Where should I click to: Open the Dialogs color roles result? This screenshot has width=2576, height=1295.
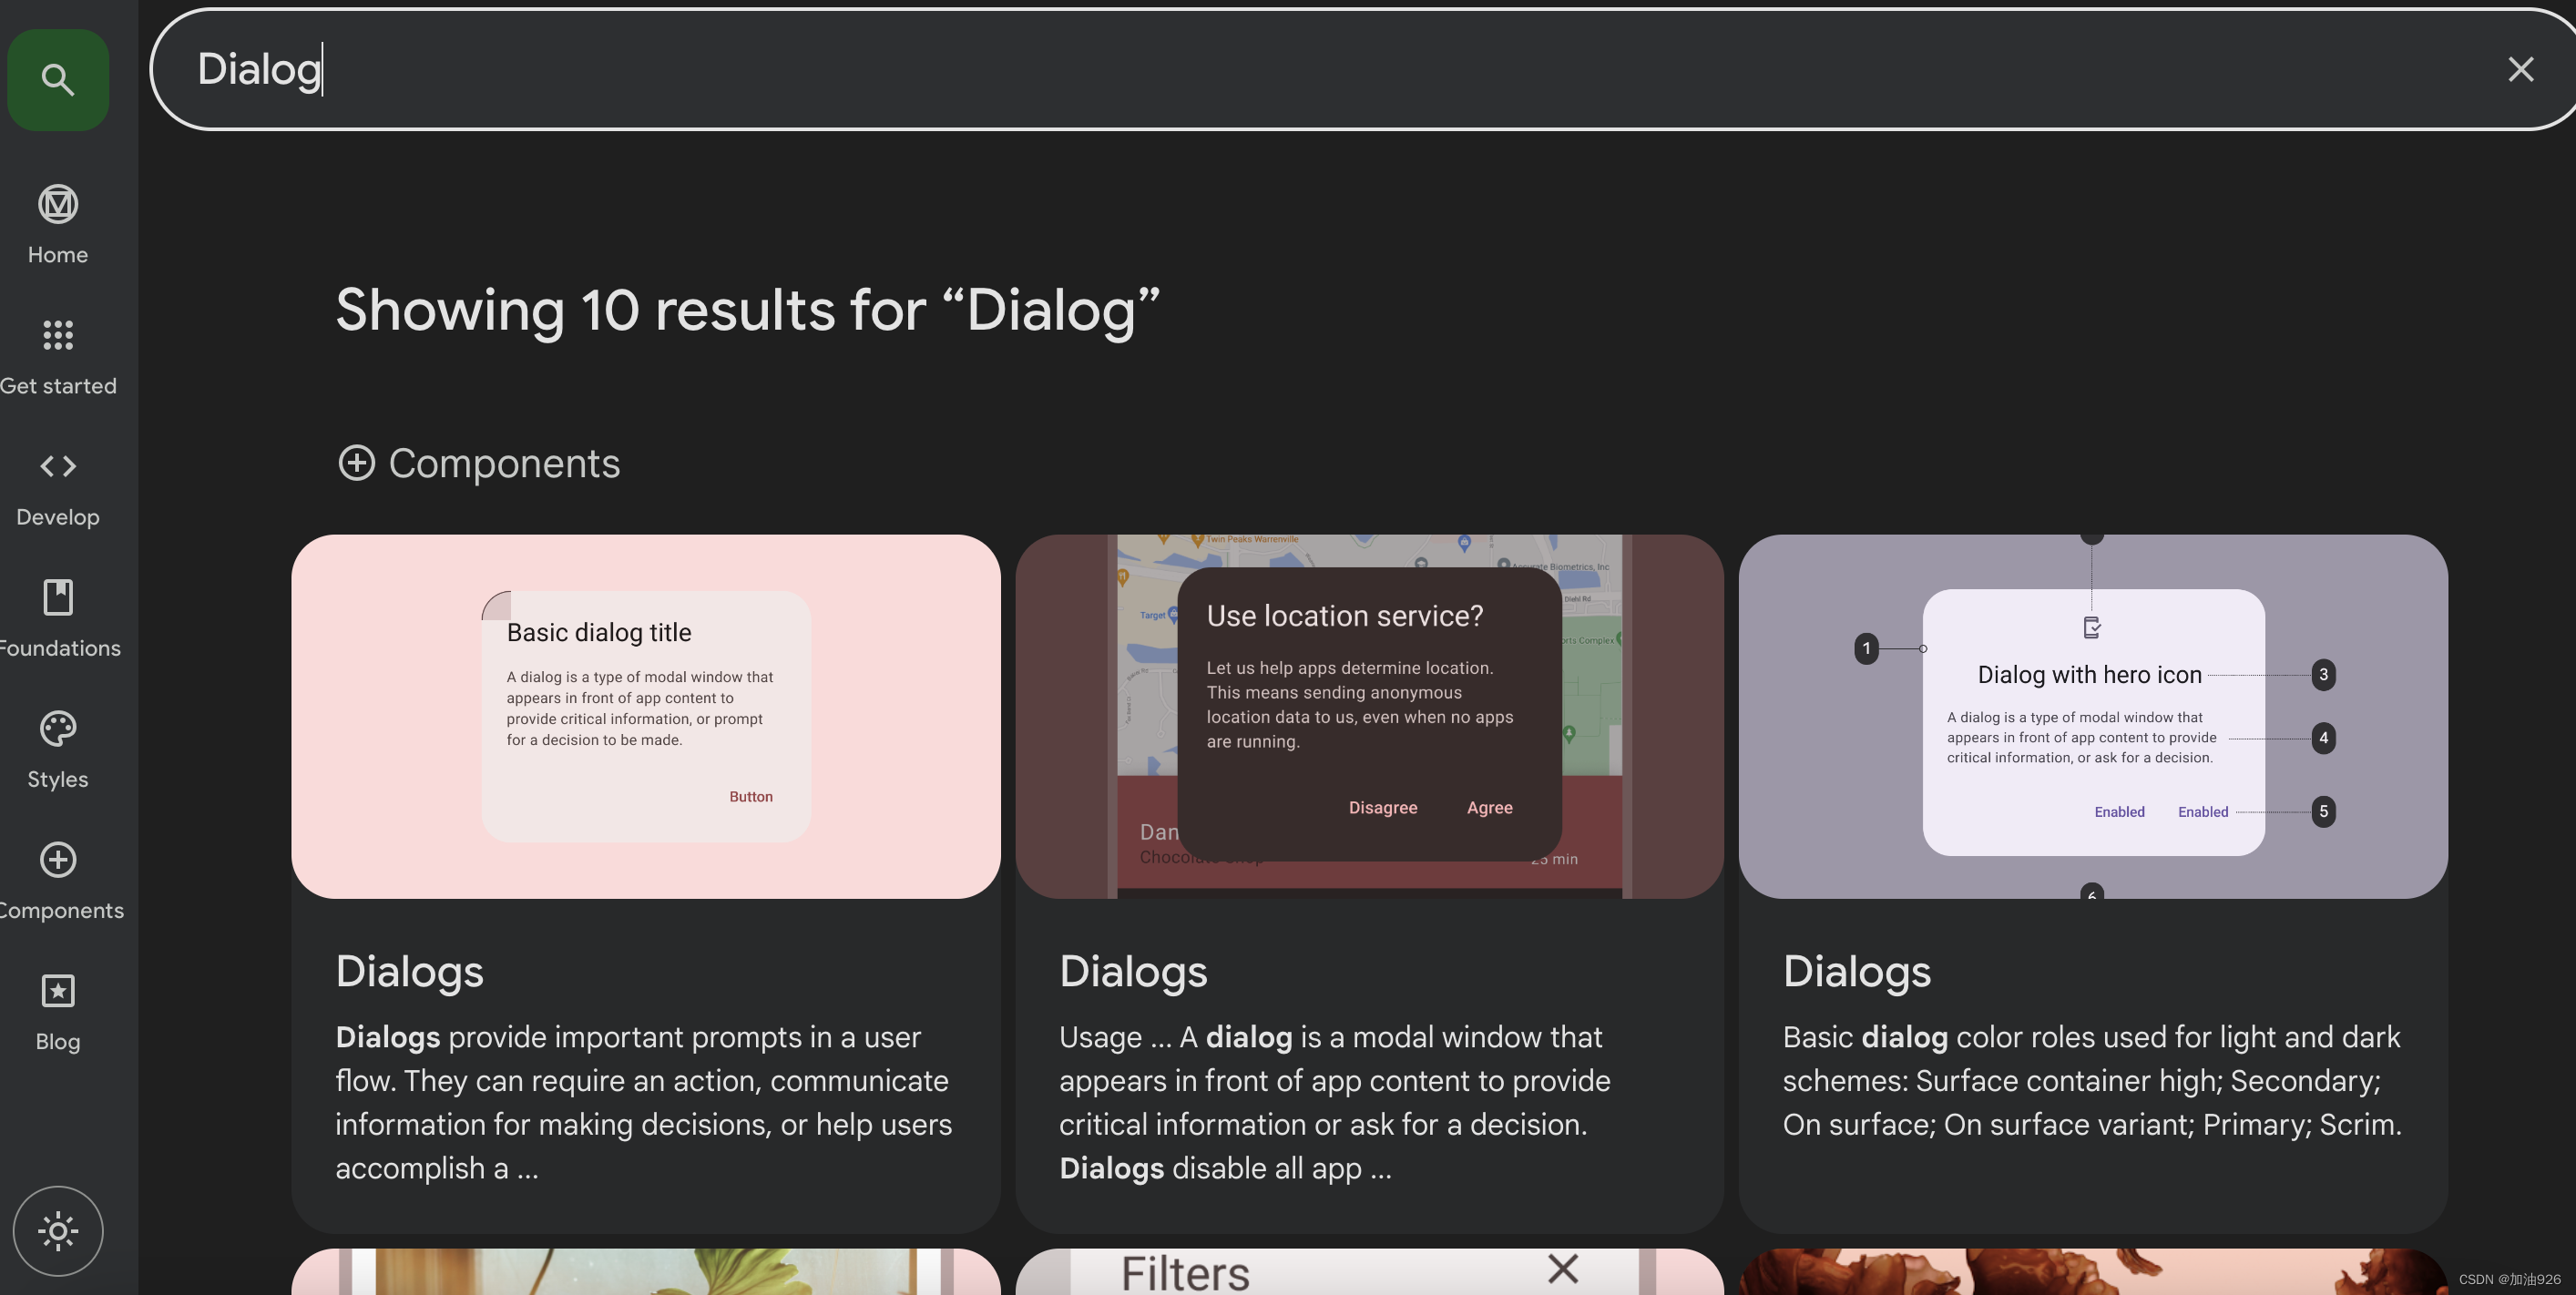tap(1856, 970)
